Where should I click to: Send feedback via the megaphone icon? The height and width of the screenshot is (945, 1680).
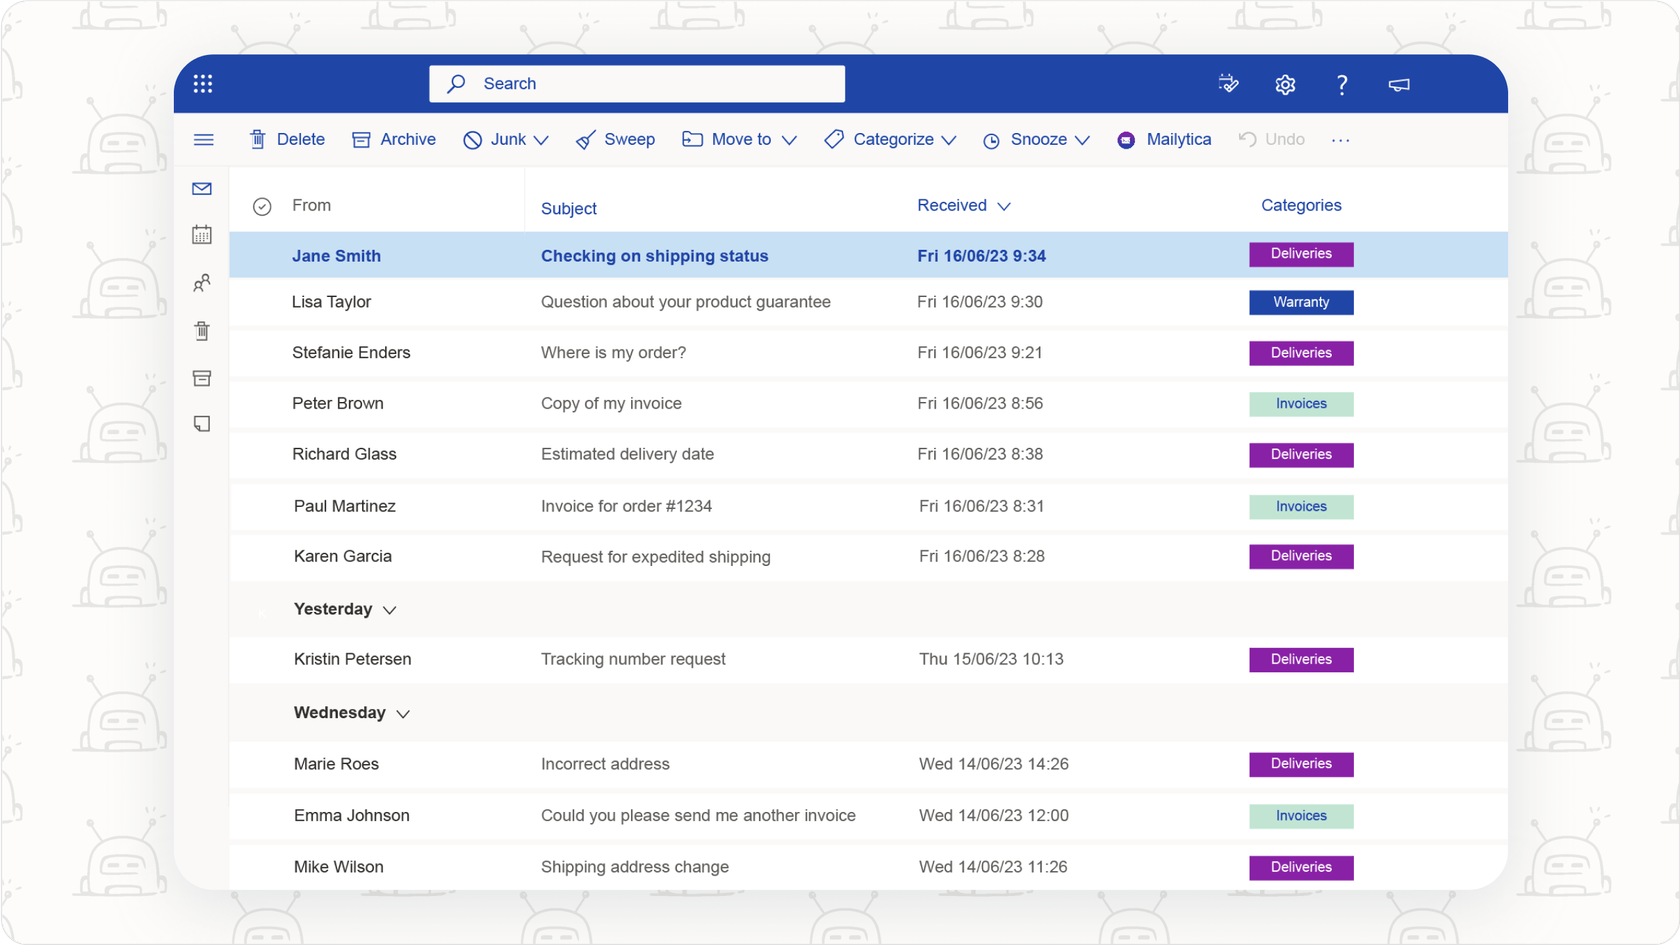pos(1398,84)
